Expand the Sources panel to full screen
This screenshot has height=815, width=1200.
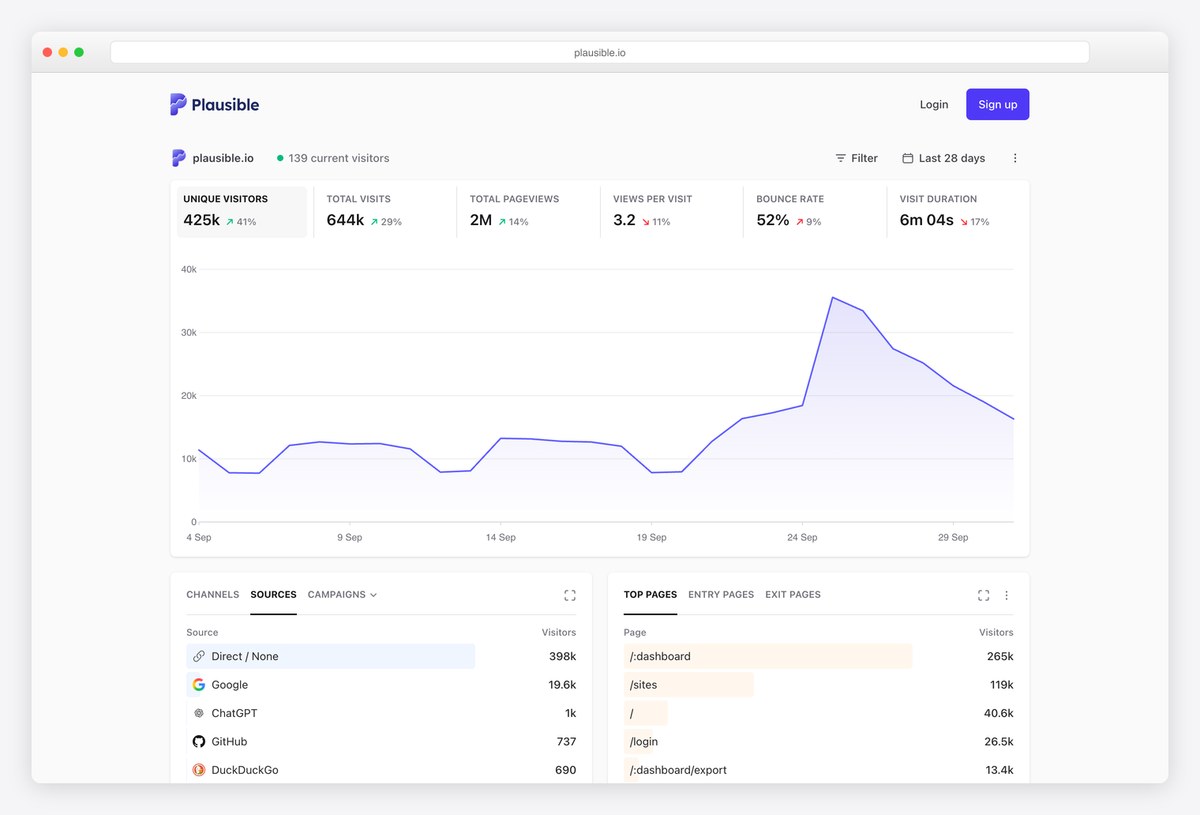570,595
